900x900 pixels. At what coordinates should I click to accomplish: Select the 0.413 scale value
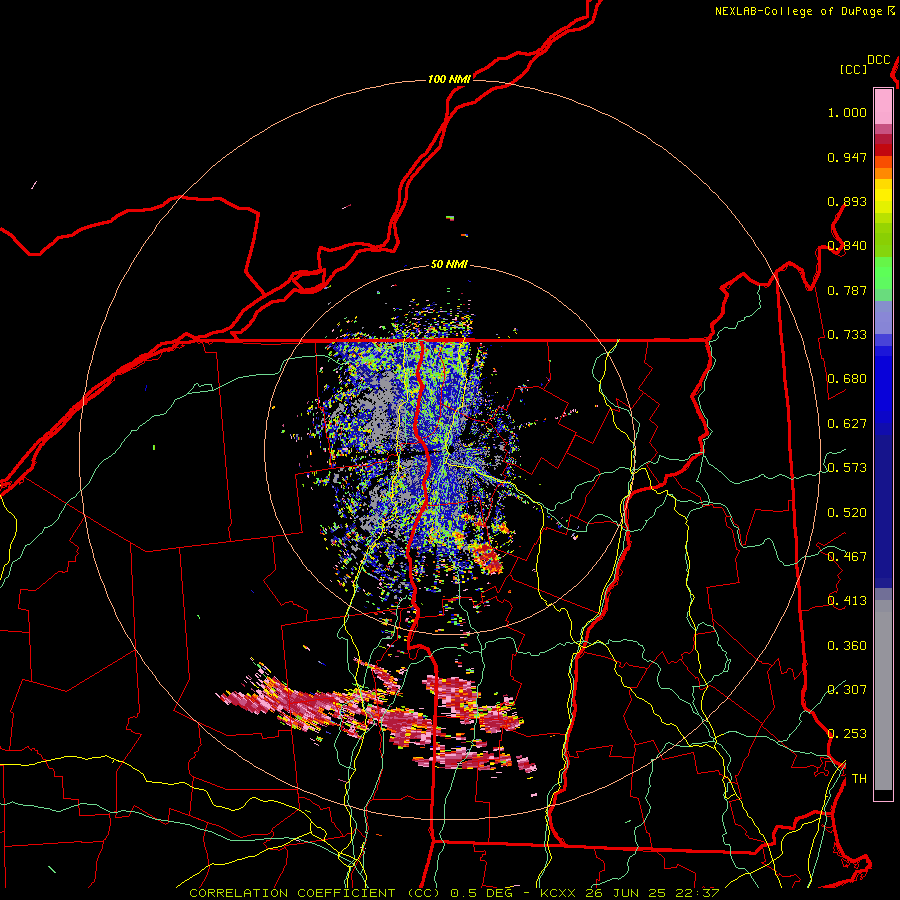[847, 601]
